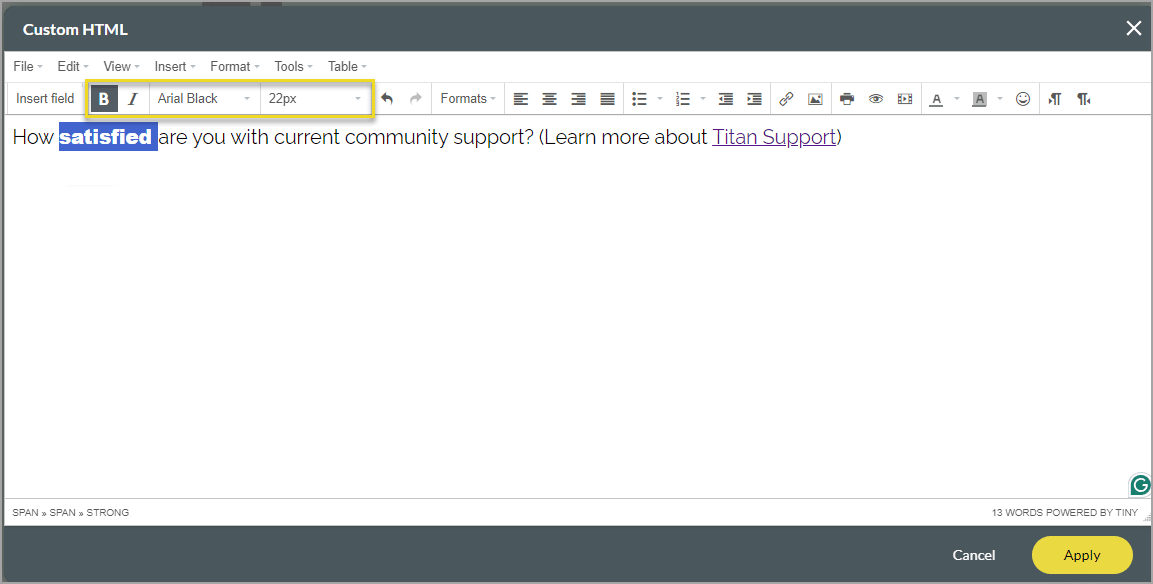Viewport: 1153px width, 584px height.
Task: Click the Titan Support link
Action: pos(773,137)
